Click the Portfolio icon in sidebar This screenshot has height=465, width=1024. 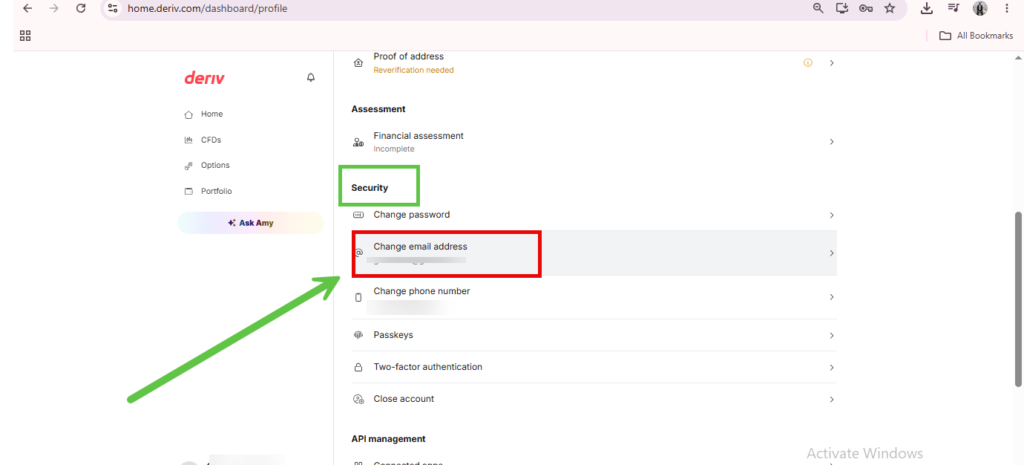pyautogui.click(x=189, y=191)
